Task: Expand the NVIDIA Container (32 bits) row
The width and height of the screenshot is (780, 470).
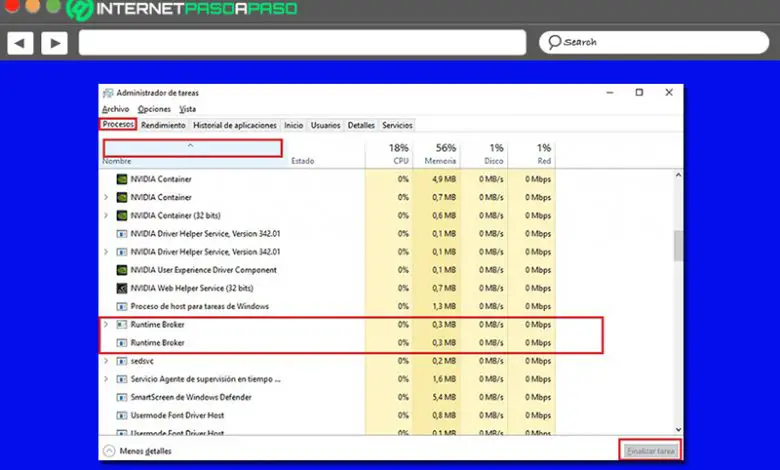Action: [x=106, y=215]
